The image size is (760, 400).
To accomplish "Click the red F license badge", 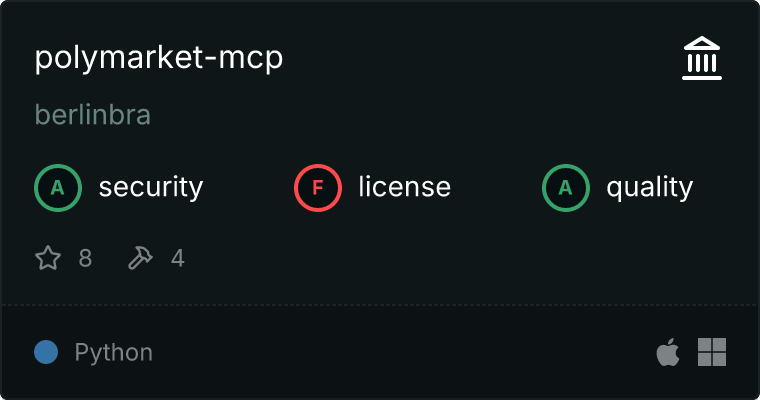I will pyautogui.click(x=317, y=188).
